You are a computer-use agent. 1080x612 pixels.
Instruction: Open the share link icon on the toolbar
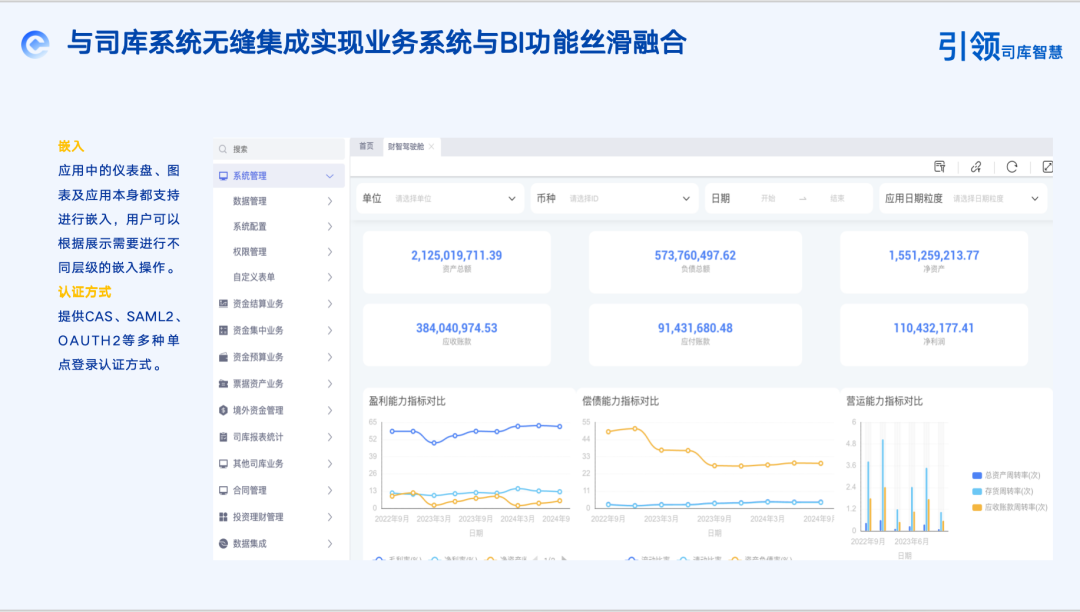pyautogui.click(x=975, y=168)
